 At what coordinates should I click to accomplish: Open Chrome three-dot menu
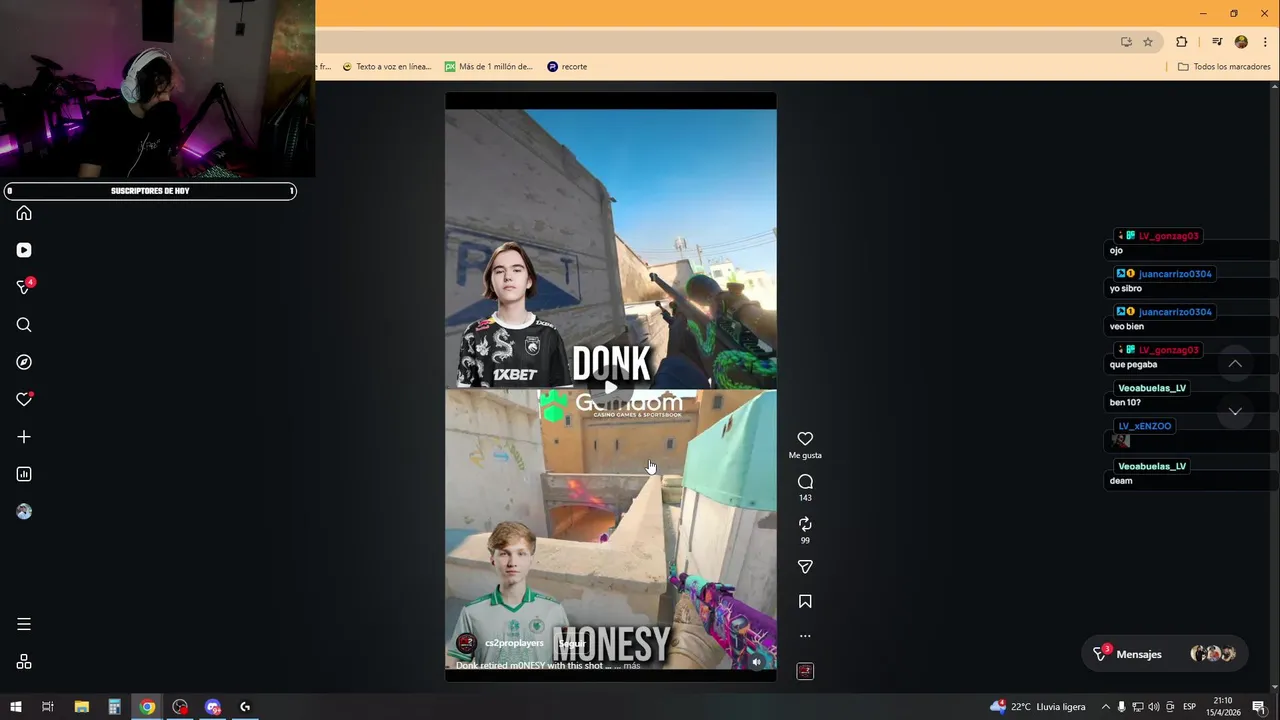point(1265,42)
